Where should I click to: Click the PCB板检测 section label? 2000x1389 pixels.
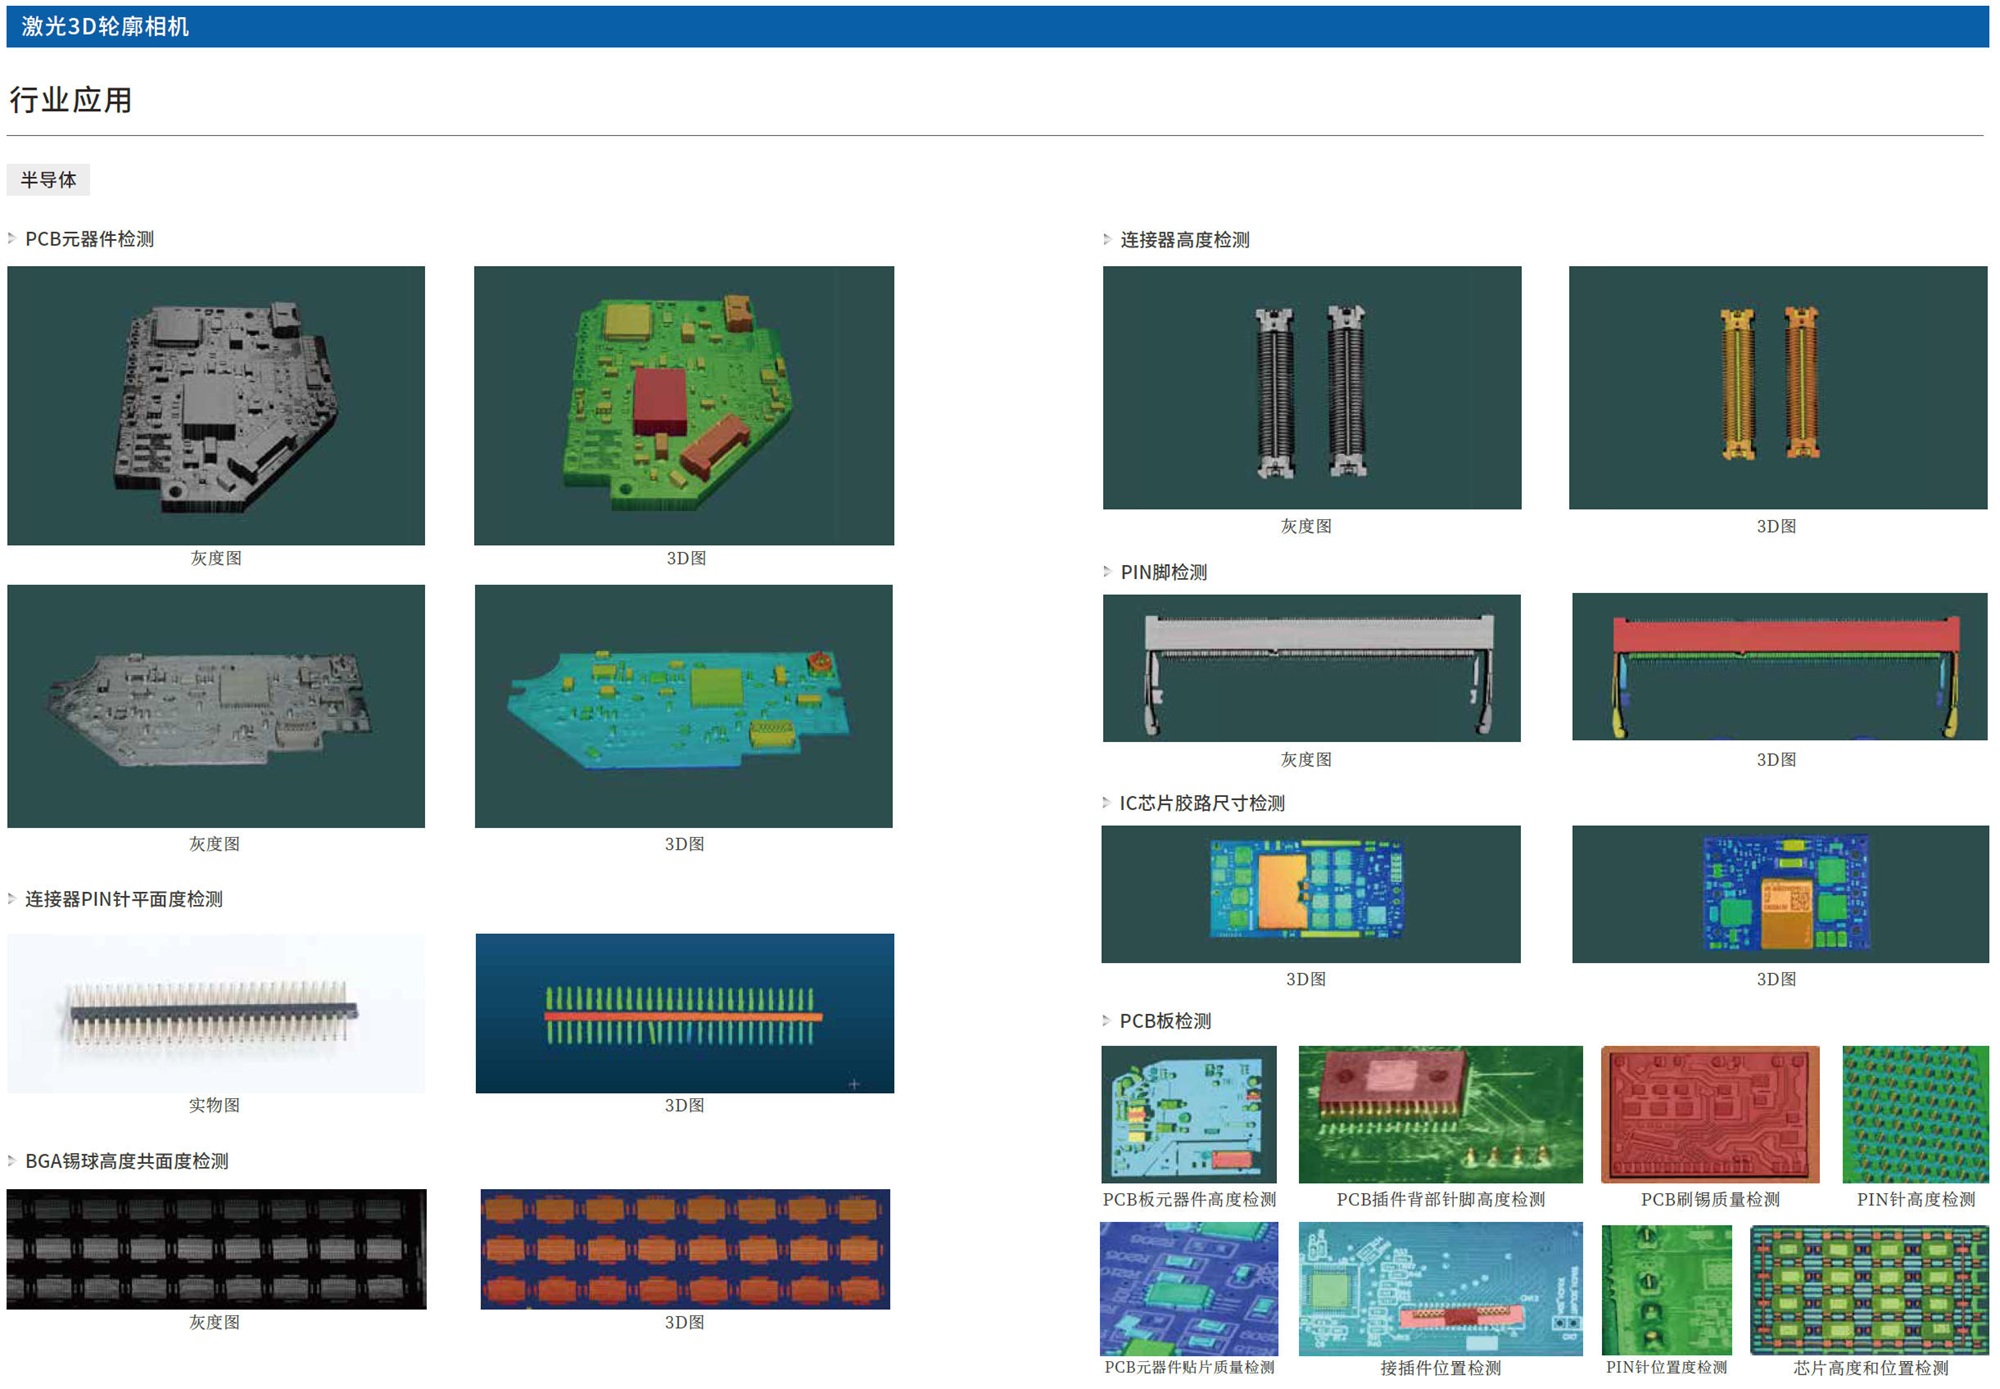coord(1165,1021)
